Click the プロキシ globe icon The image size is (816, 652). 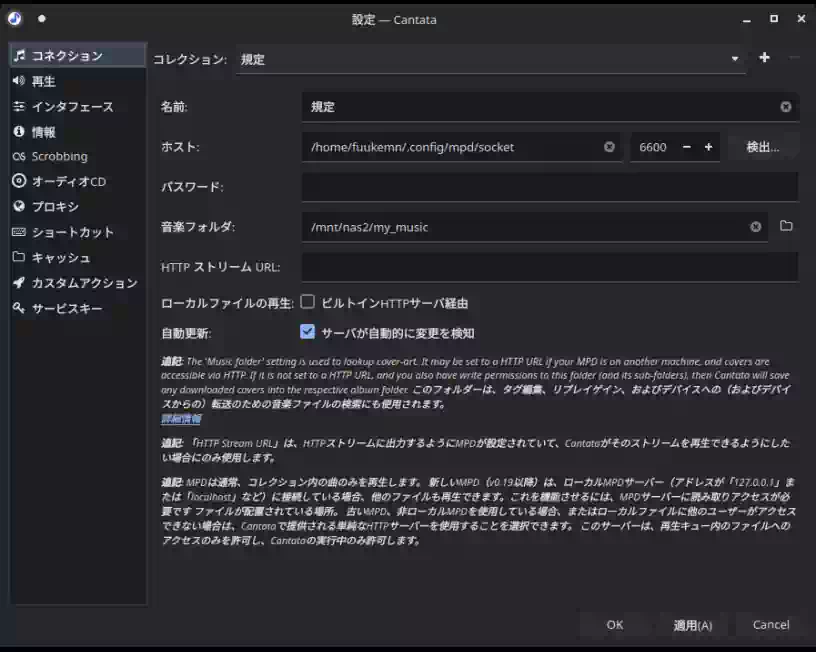(19, 206)
